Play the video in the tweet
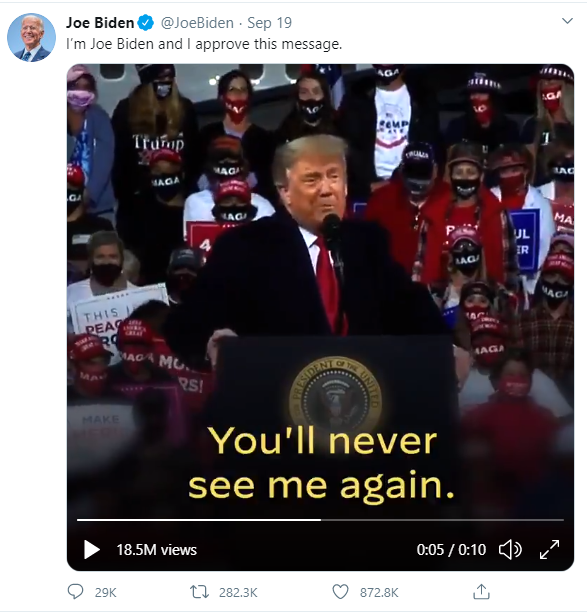Viewport: 587px width, 612px height. coord(92,550)
